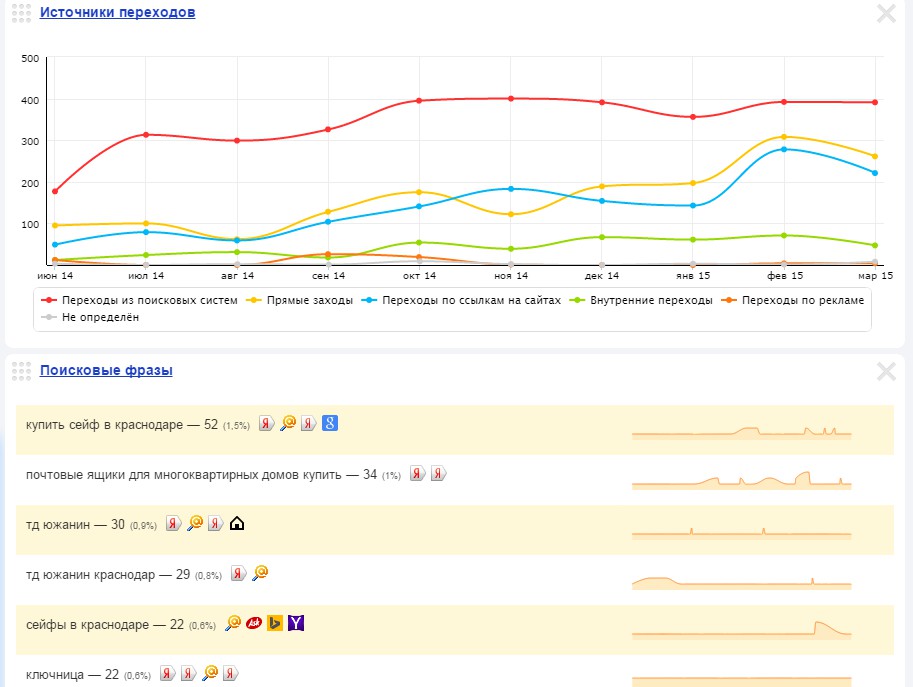Screen dimensions: 913x687
Task: Select phrase тд южанин — 30
Action: (x=75, y=525)
